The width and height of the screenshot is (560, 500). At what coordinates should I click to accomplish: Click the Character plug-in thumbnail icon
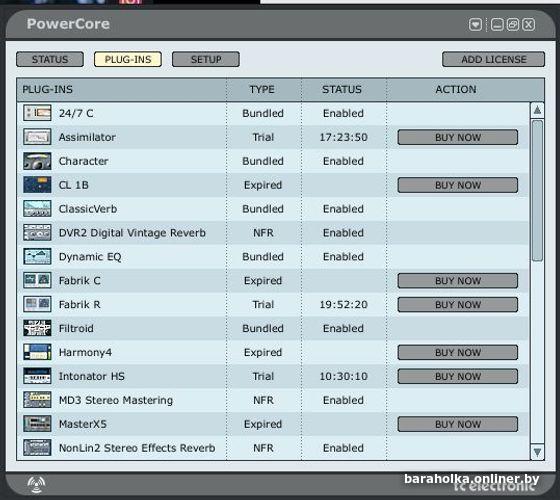[37, 161]
